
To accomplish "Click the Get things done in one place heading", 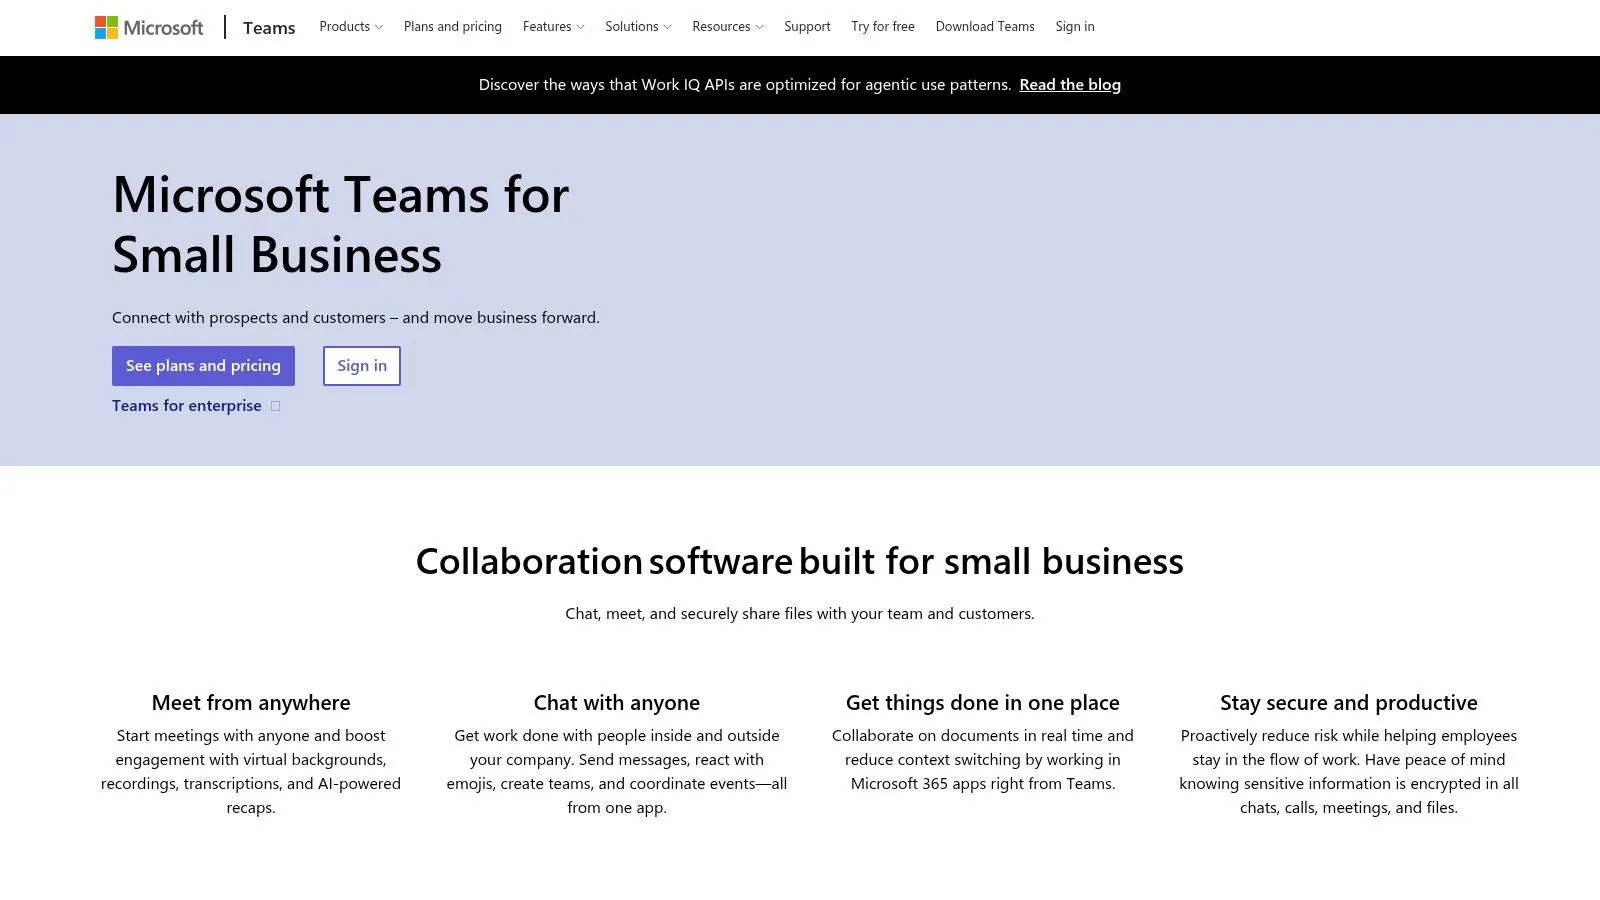I will 983,703.
